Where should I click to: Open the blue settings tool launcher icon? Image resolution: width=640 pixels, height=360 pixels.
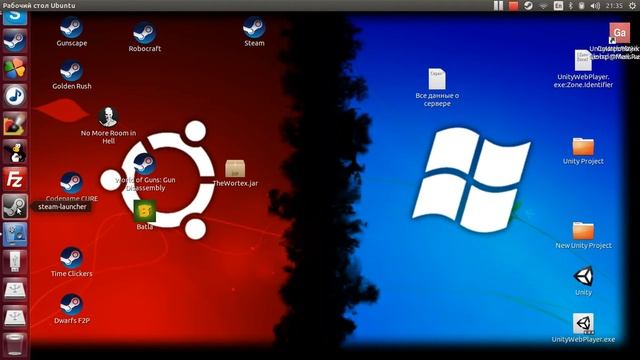click(x=15, y=235)
